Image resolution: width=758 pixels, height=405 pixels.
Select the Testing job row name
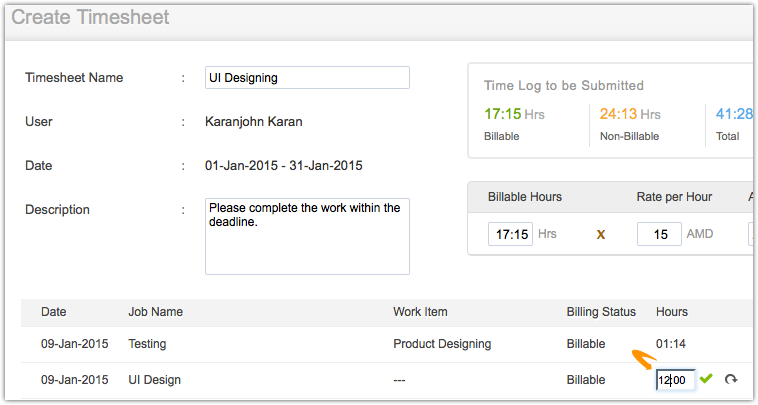148,344
